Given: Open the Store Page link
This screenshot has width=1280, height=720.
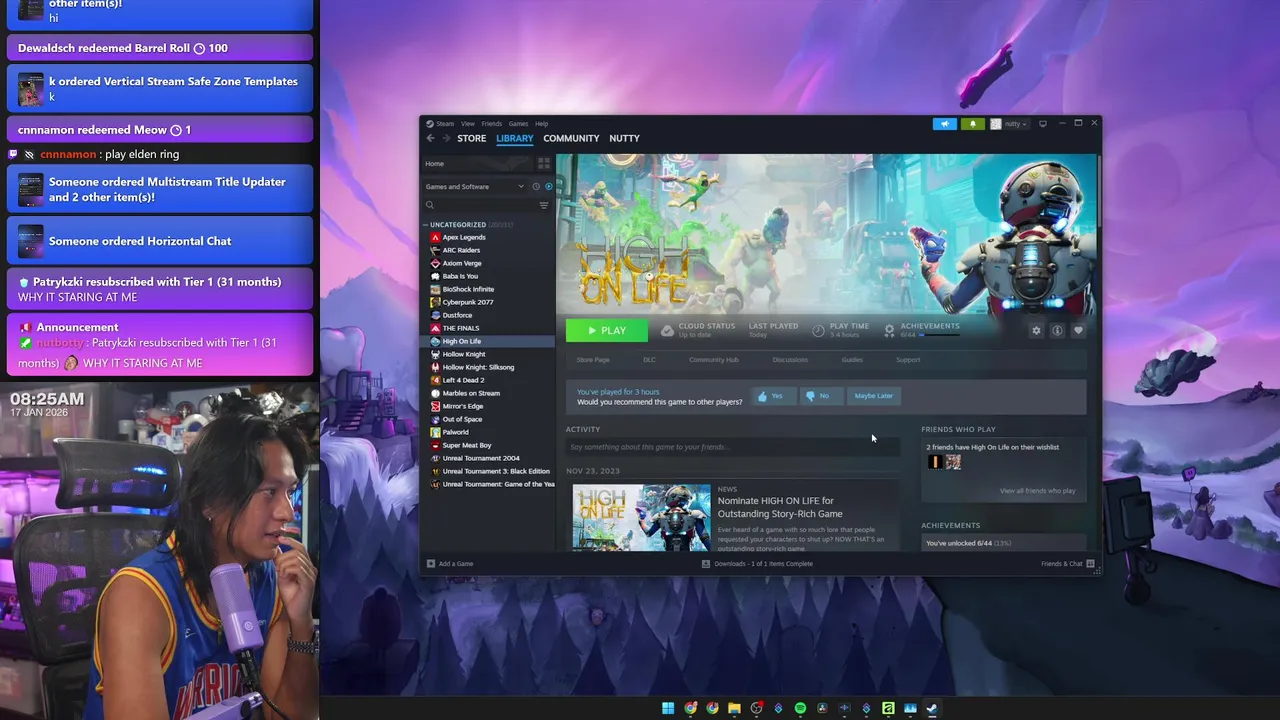Looking at the screenshot, I should tap(593, 360).
